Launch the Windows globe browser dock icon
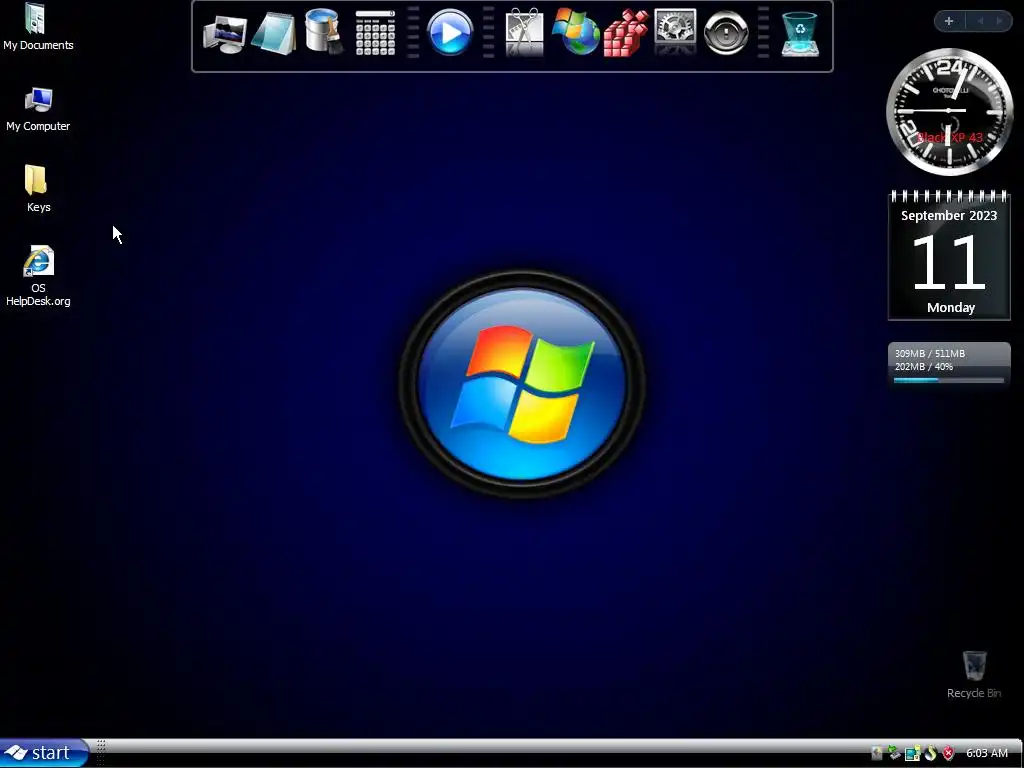This screenshot has height=768, width=1024. pyautogui.click(x=575, y=32)
